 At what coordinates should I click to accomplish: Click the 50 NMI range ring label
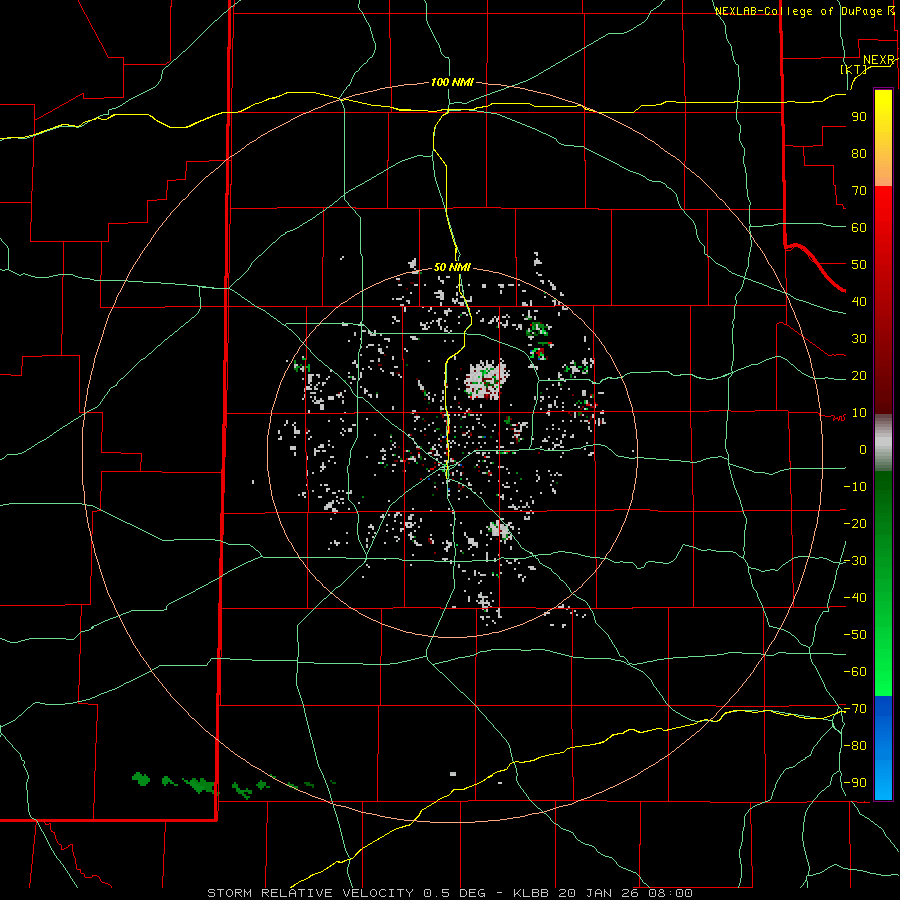452,267
